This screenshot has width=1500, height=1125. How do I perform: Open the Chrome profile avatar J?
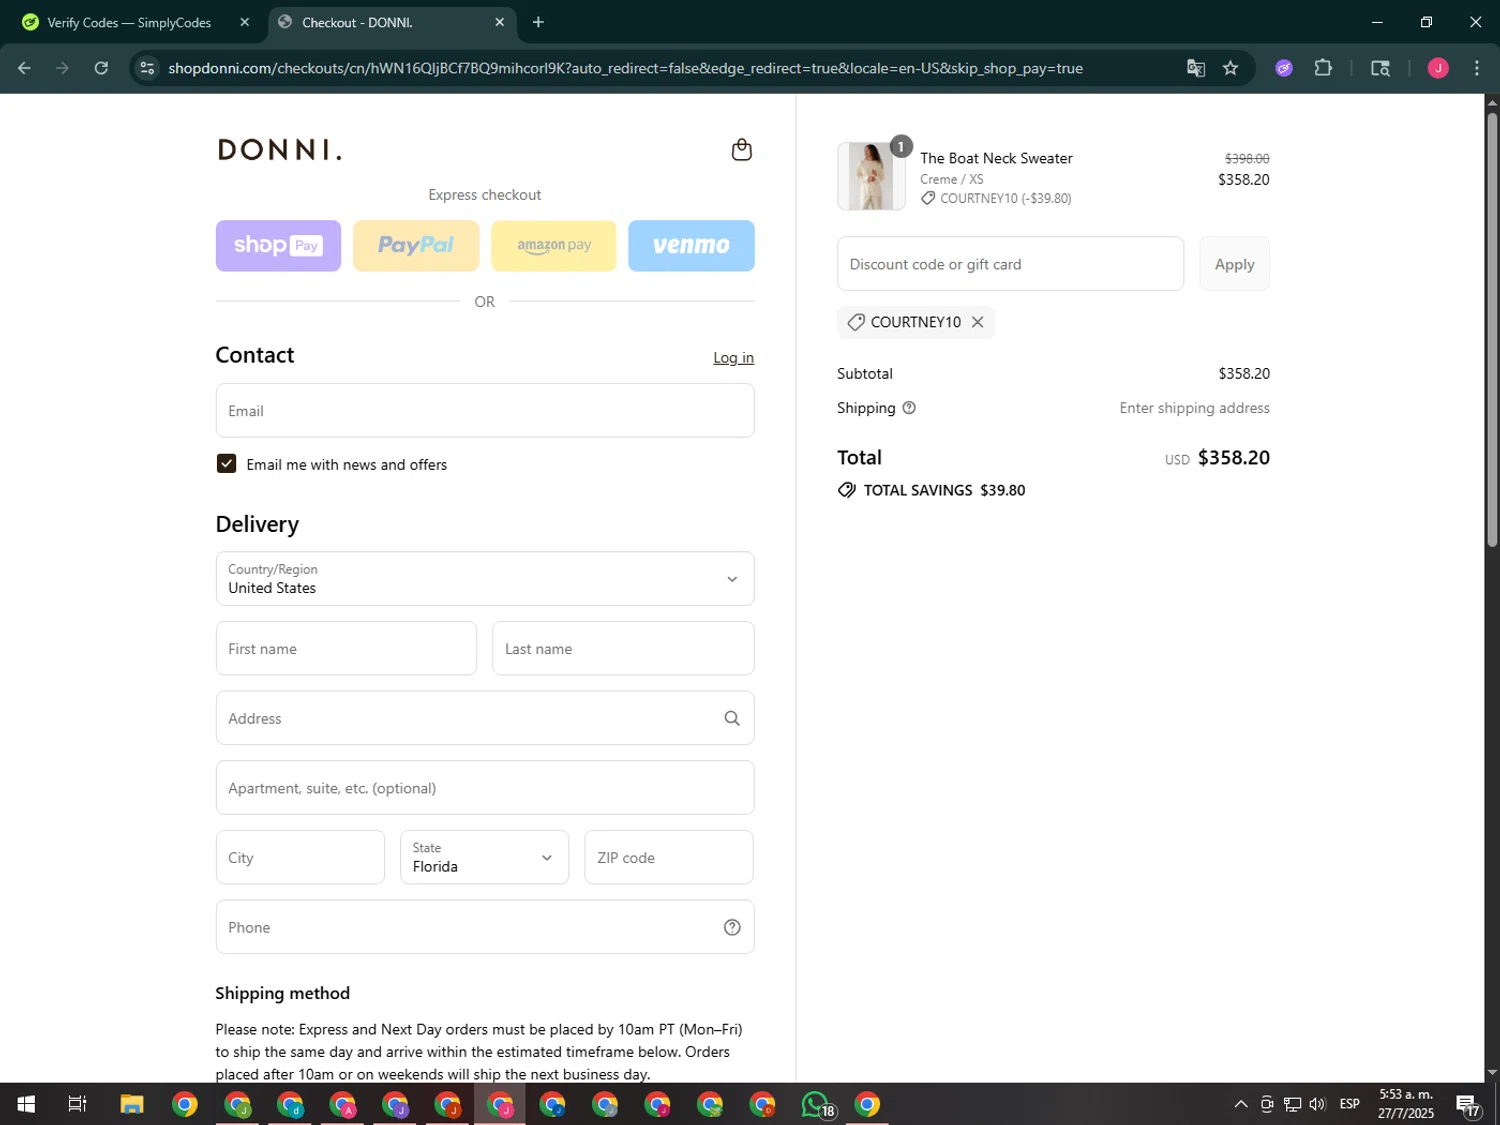coord(1438,68)
